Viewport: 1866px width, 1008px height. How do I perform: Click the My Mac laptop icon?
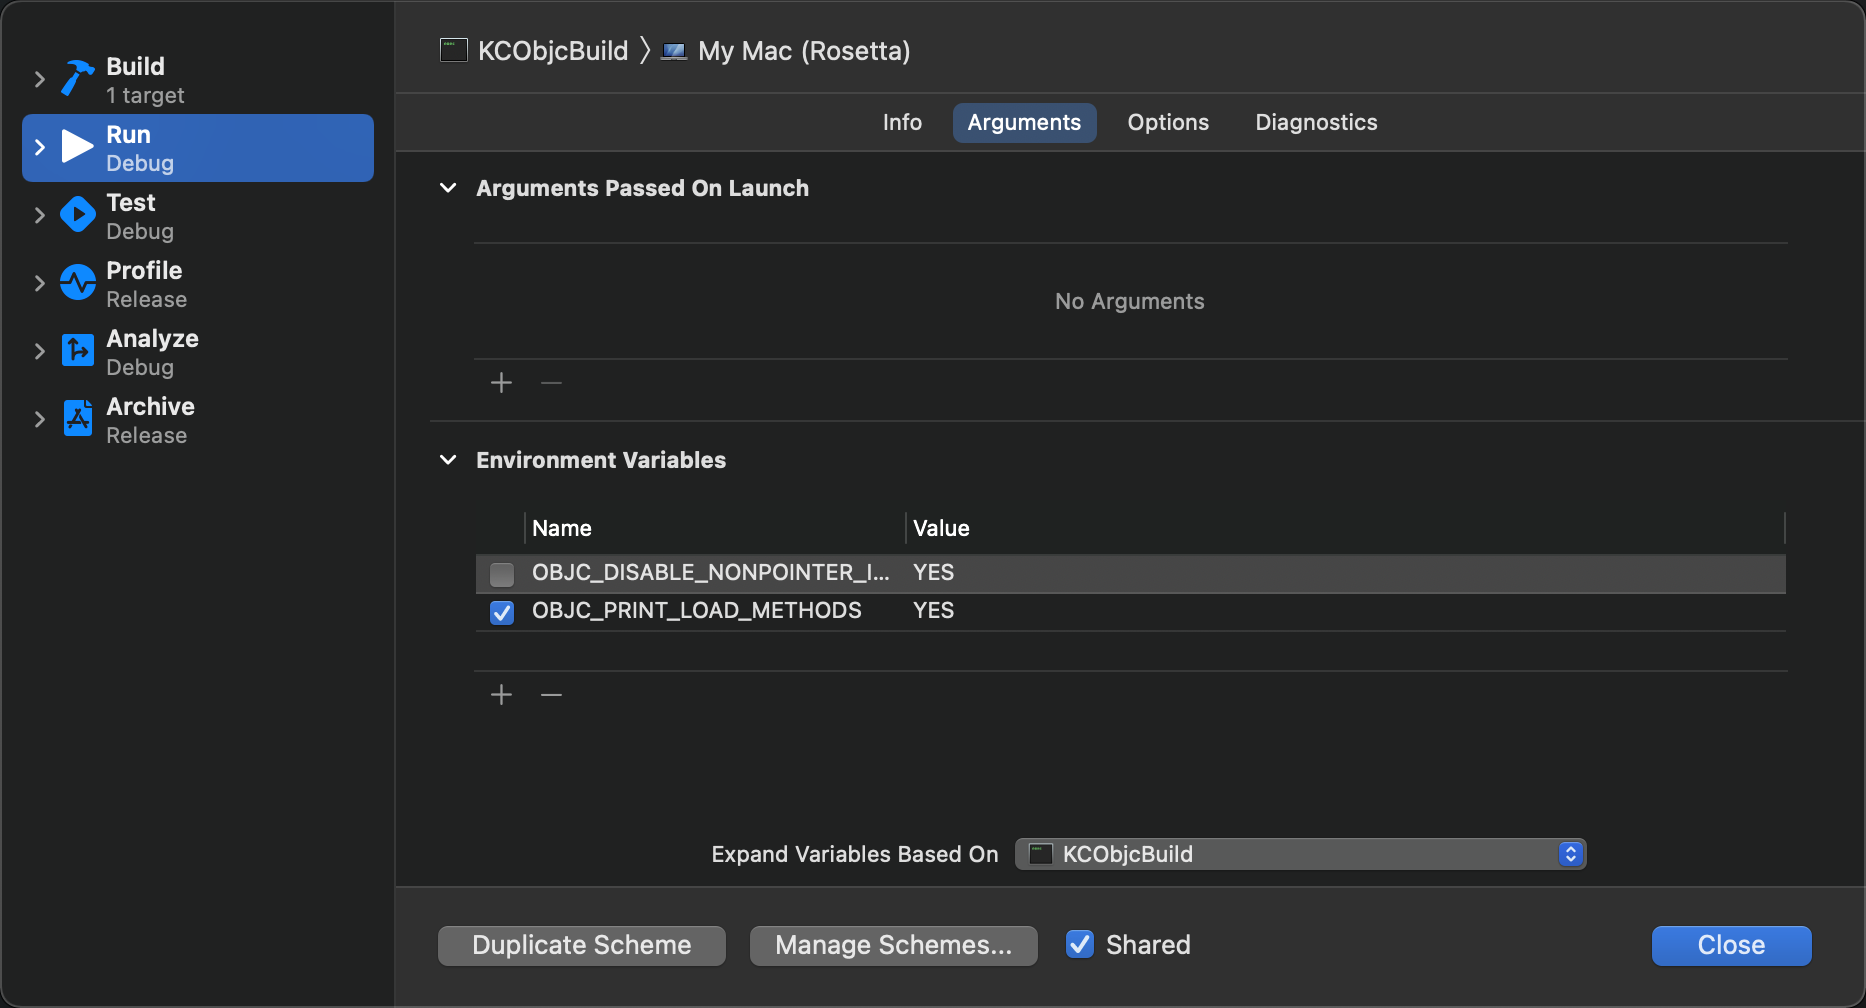(674, 51)
